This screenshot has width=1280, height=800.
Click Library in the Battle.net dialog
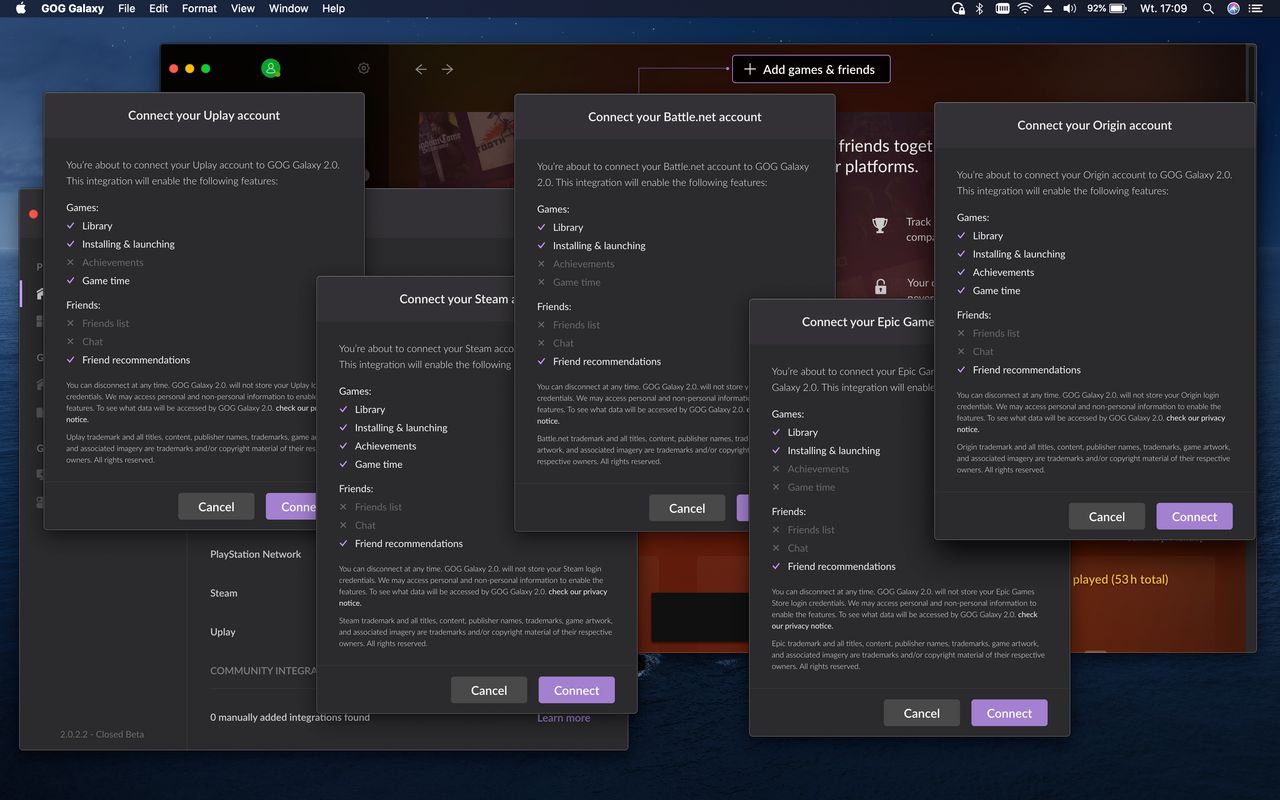coord(568,227)
